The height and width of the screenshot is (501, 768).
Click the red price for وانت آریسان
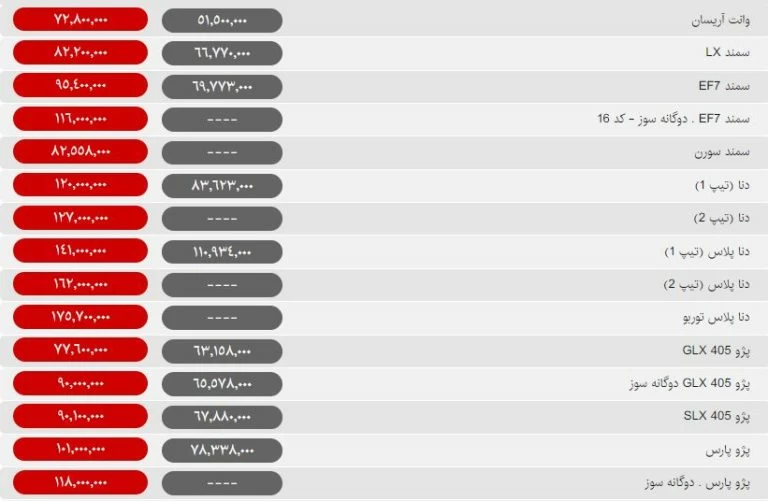coord(81,20)
